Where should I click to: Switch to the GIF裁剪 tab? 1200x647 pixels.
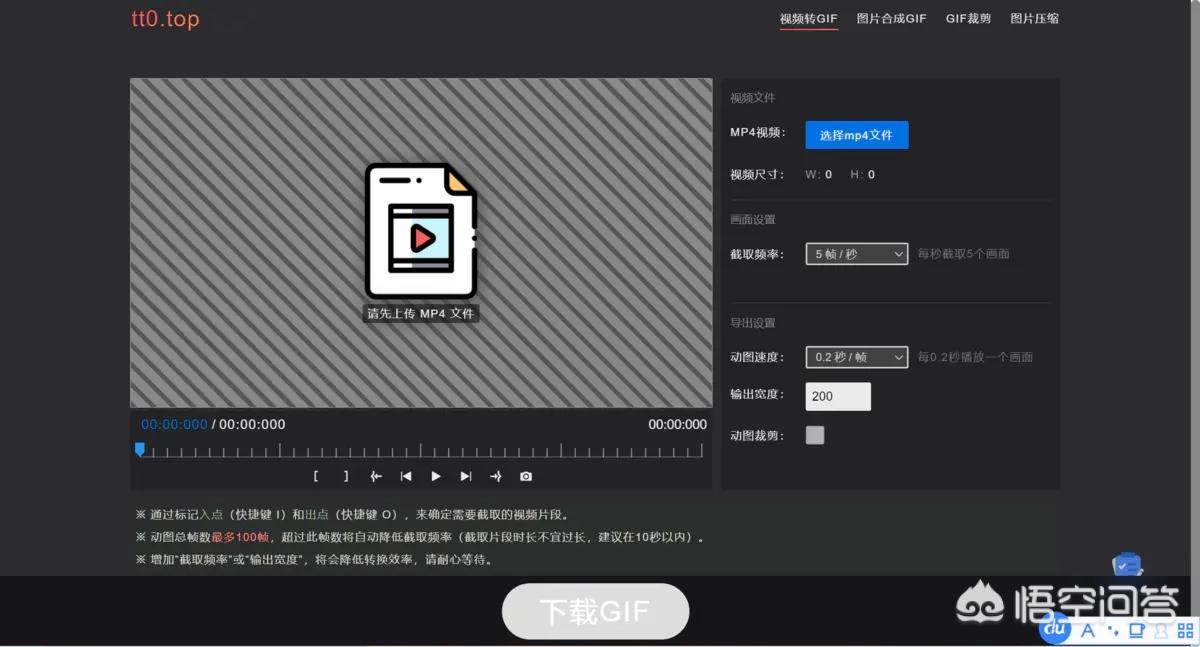click(x=969, y=19)
